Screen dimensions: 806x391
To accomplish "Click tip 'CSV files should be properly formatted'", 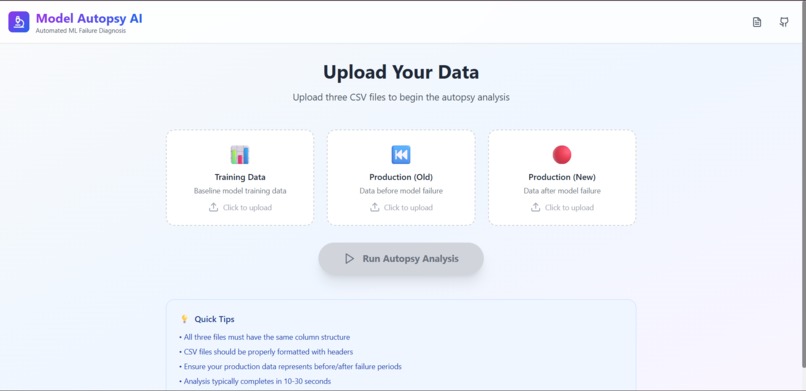I will point(266,352).
